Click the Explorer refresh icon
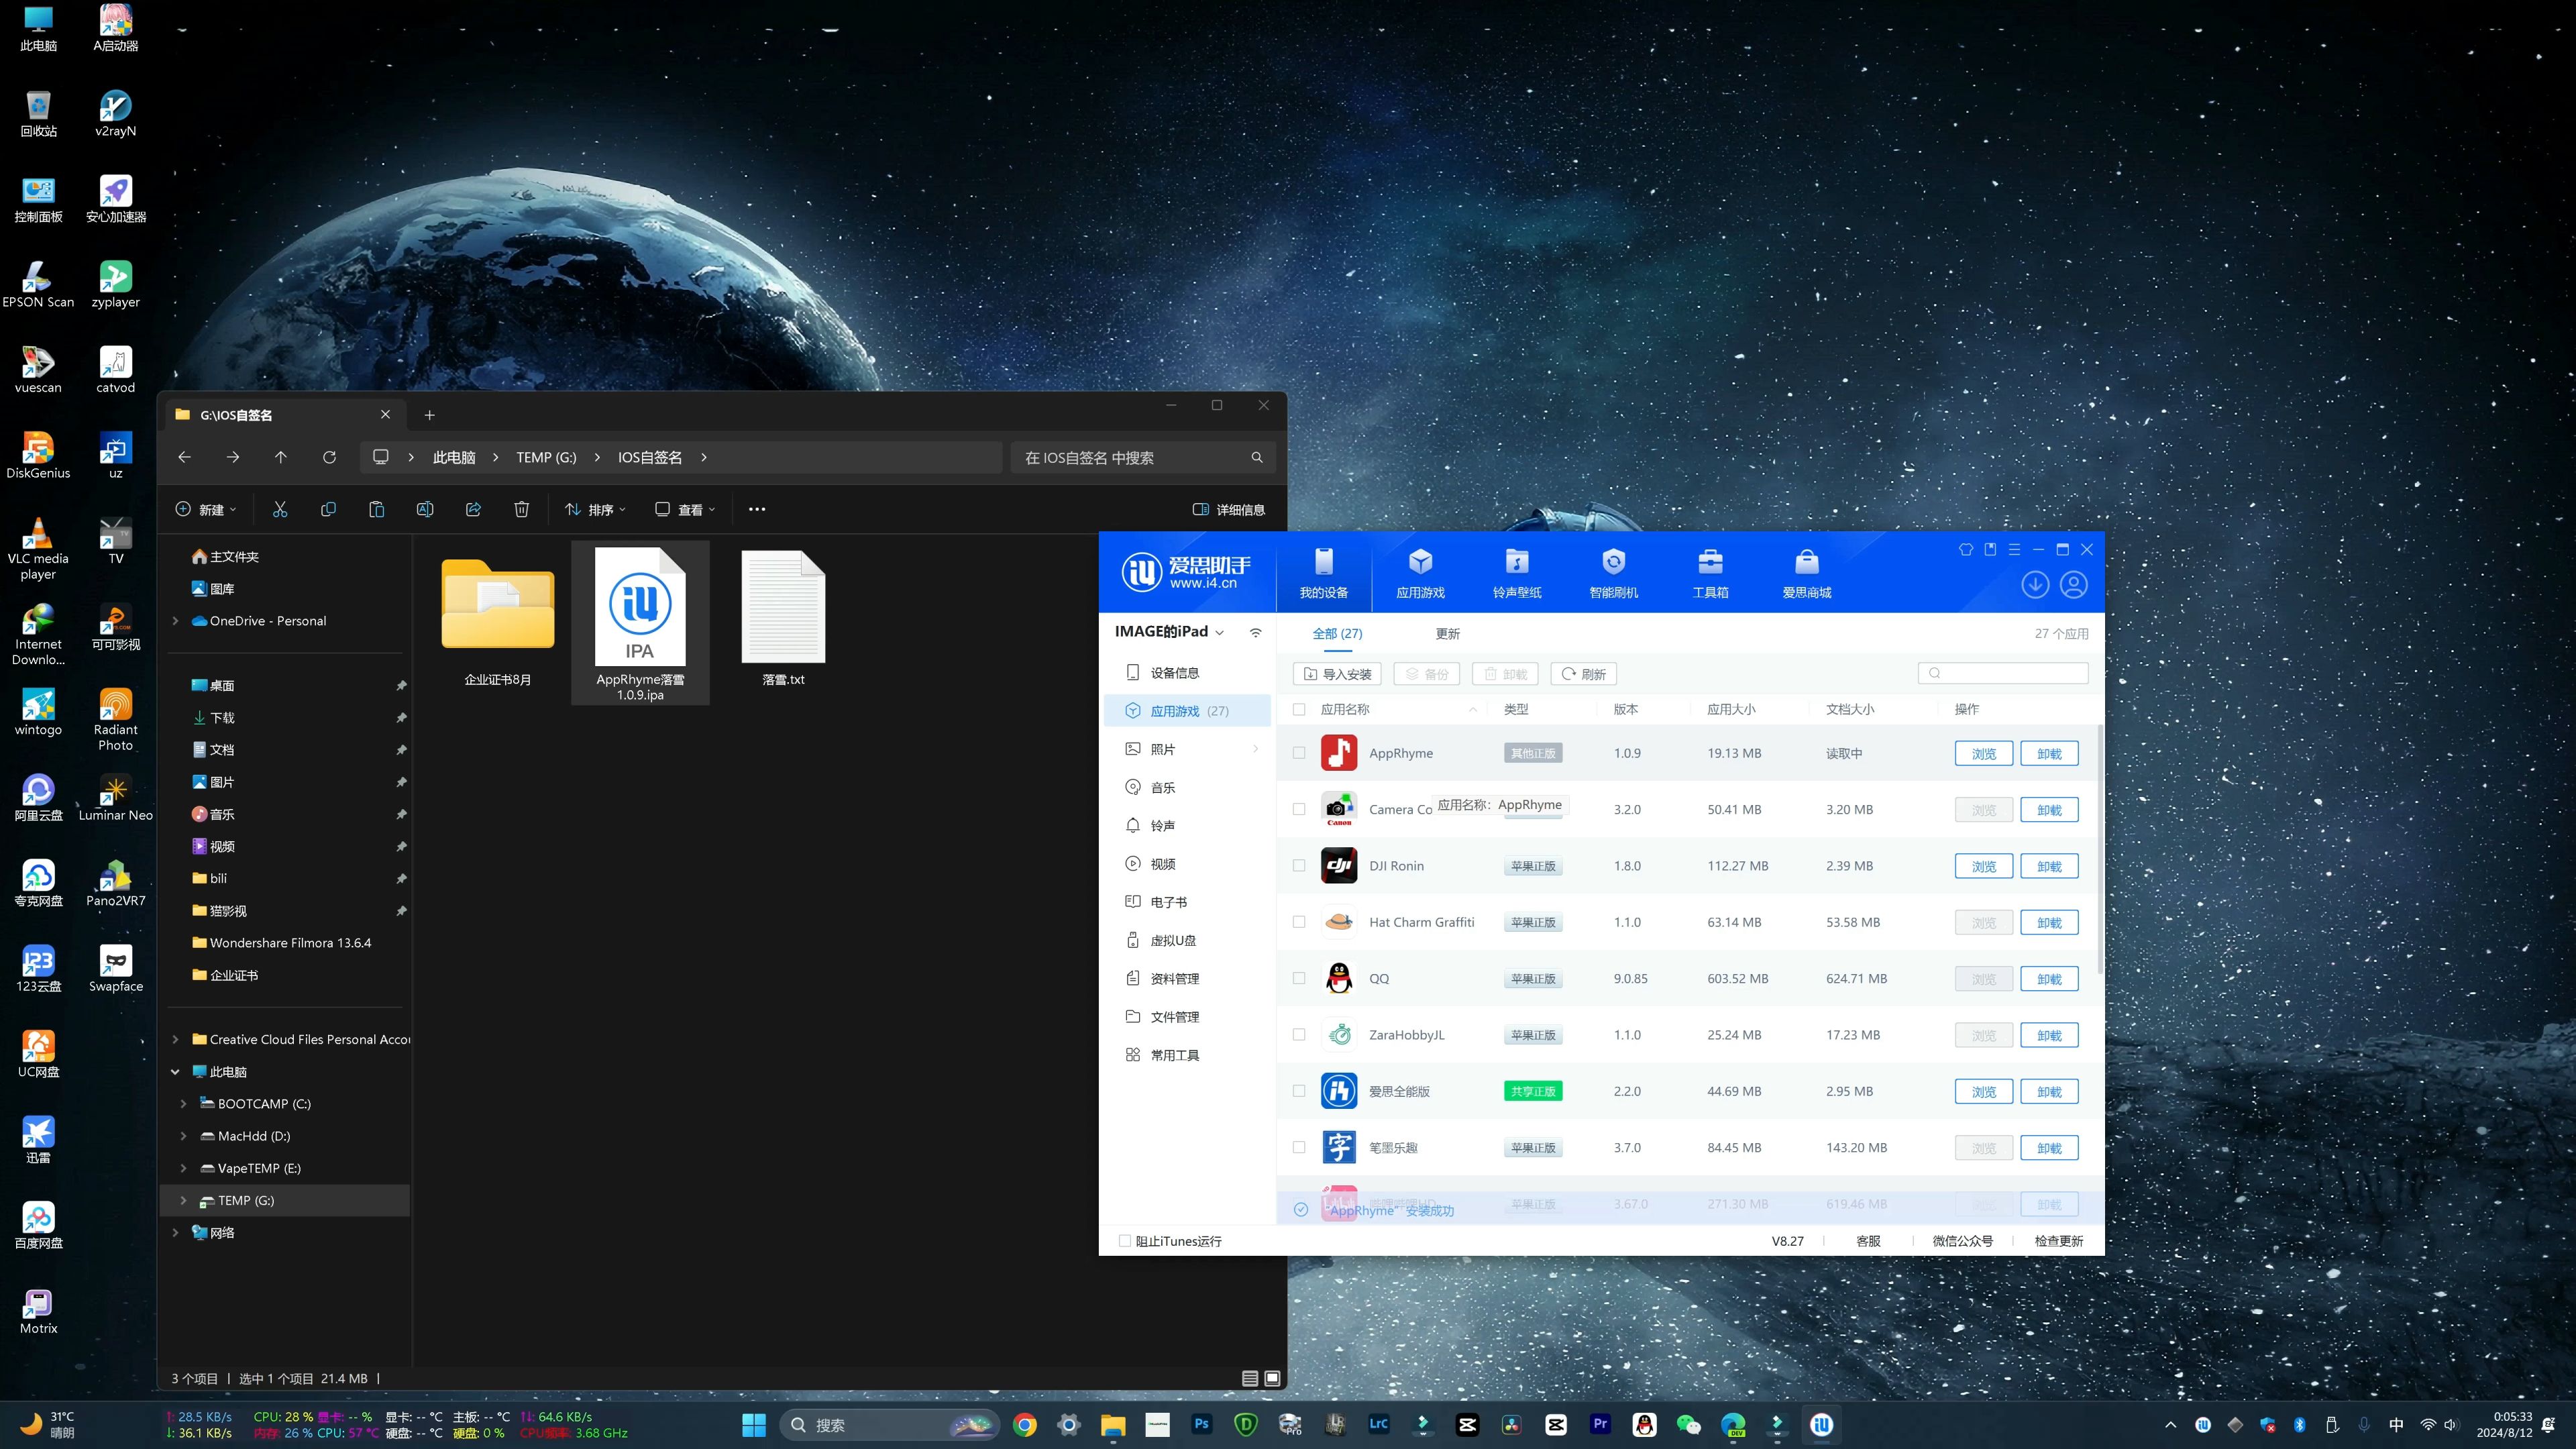Screen dimensions: 2576x1449 pos(329,457)
